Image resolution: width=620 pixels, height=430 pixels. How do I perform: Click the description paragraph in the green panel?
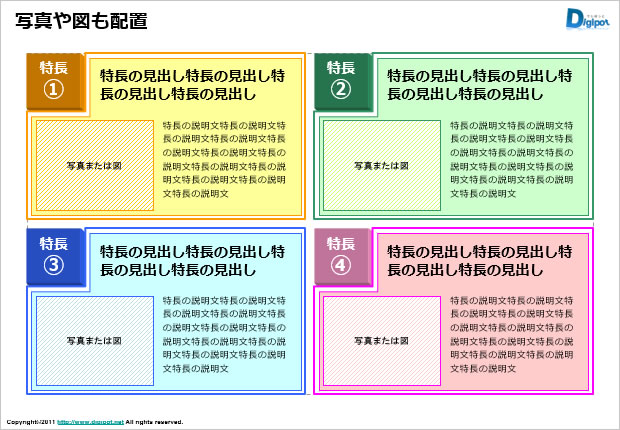pyautogui.click(x=512, y=159)
